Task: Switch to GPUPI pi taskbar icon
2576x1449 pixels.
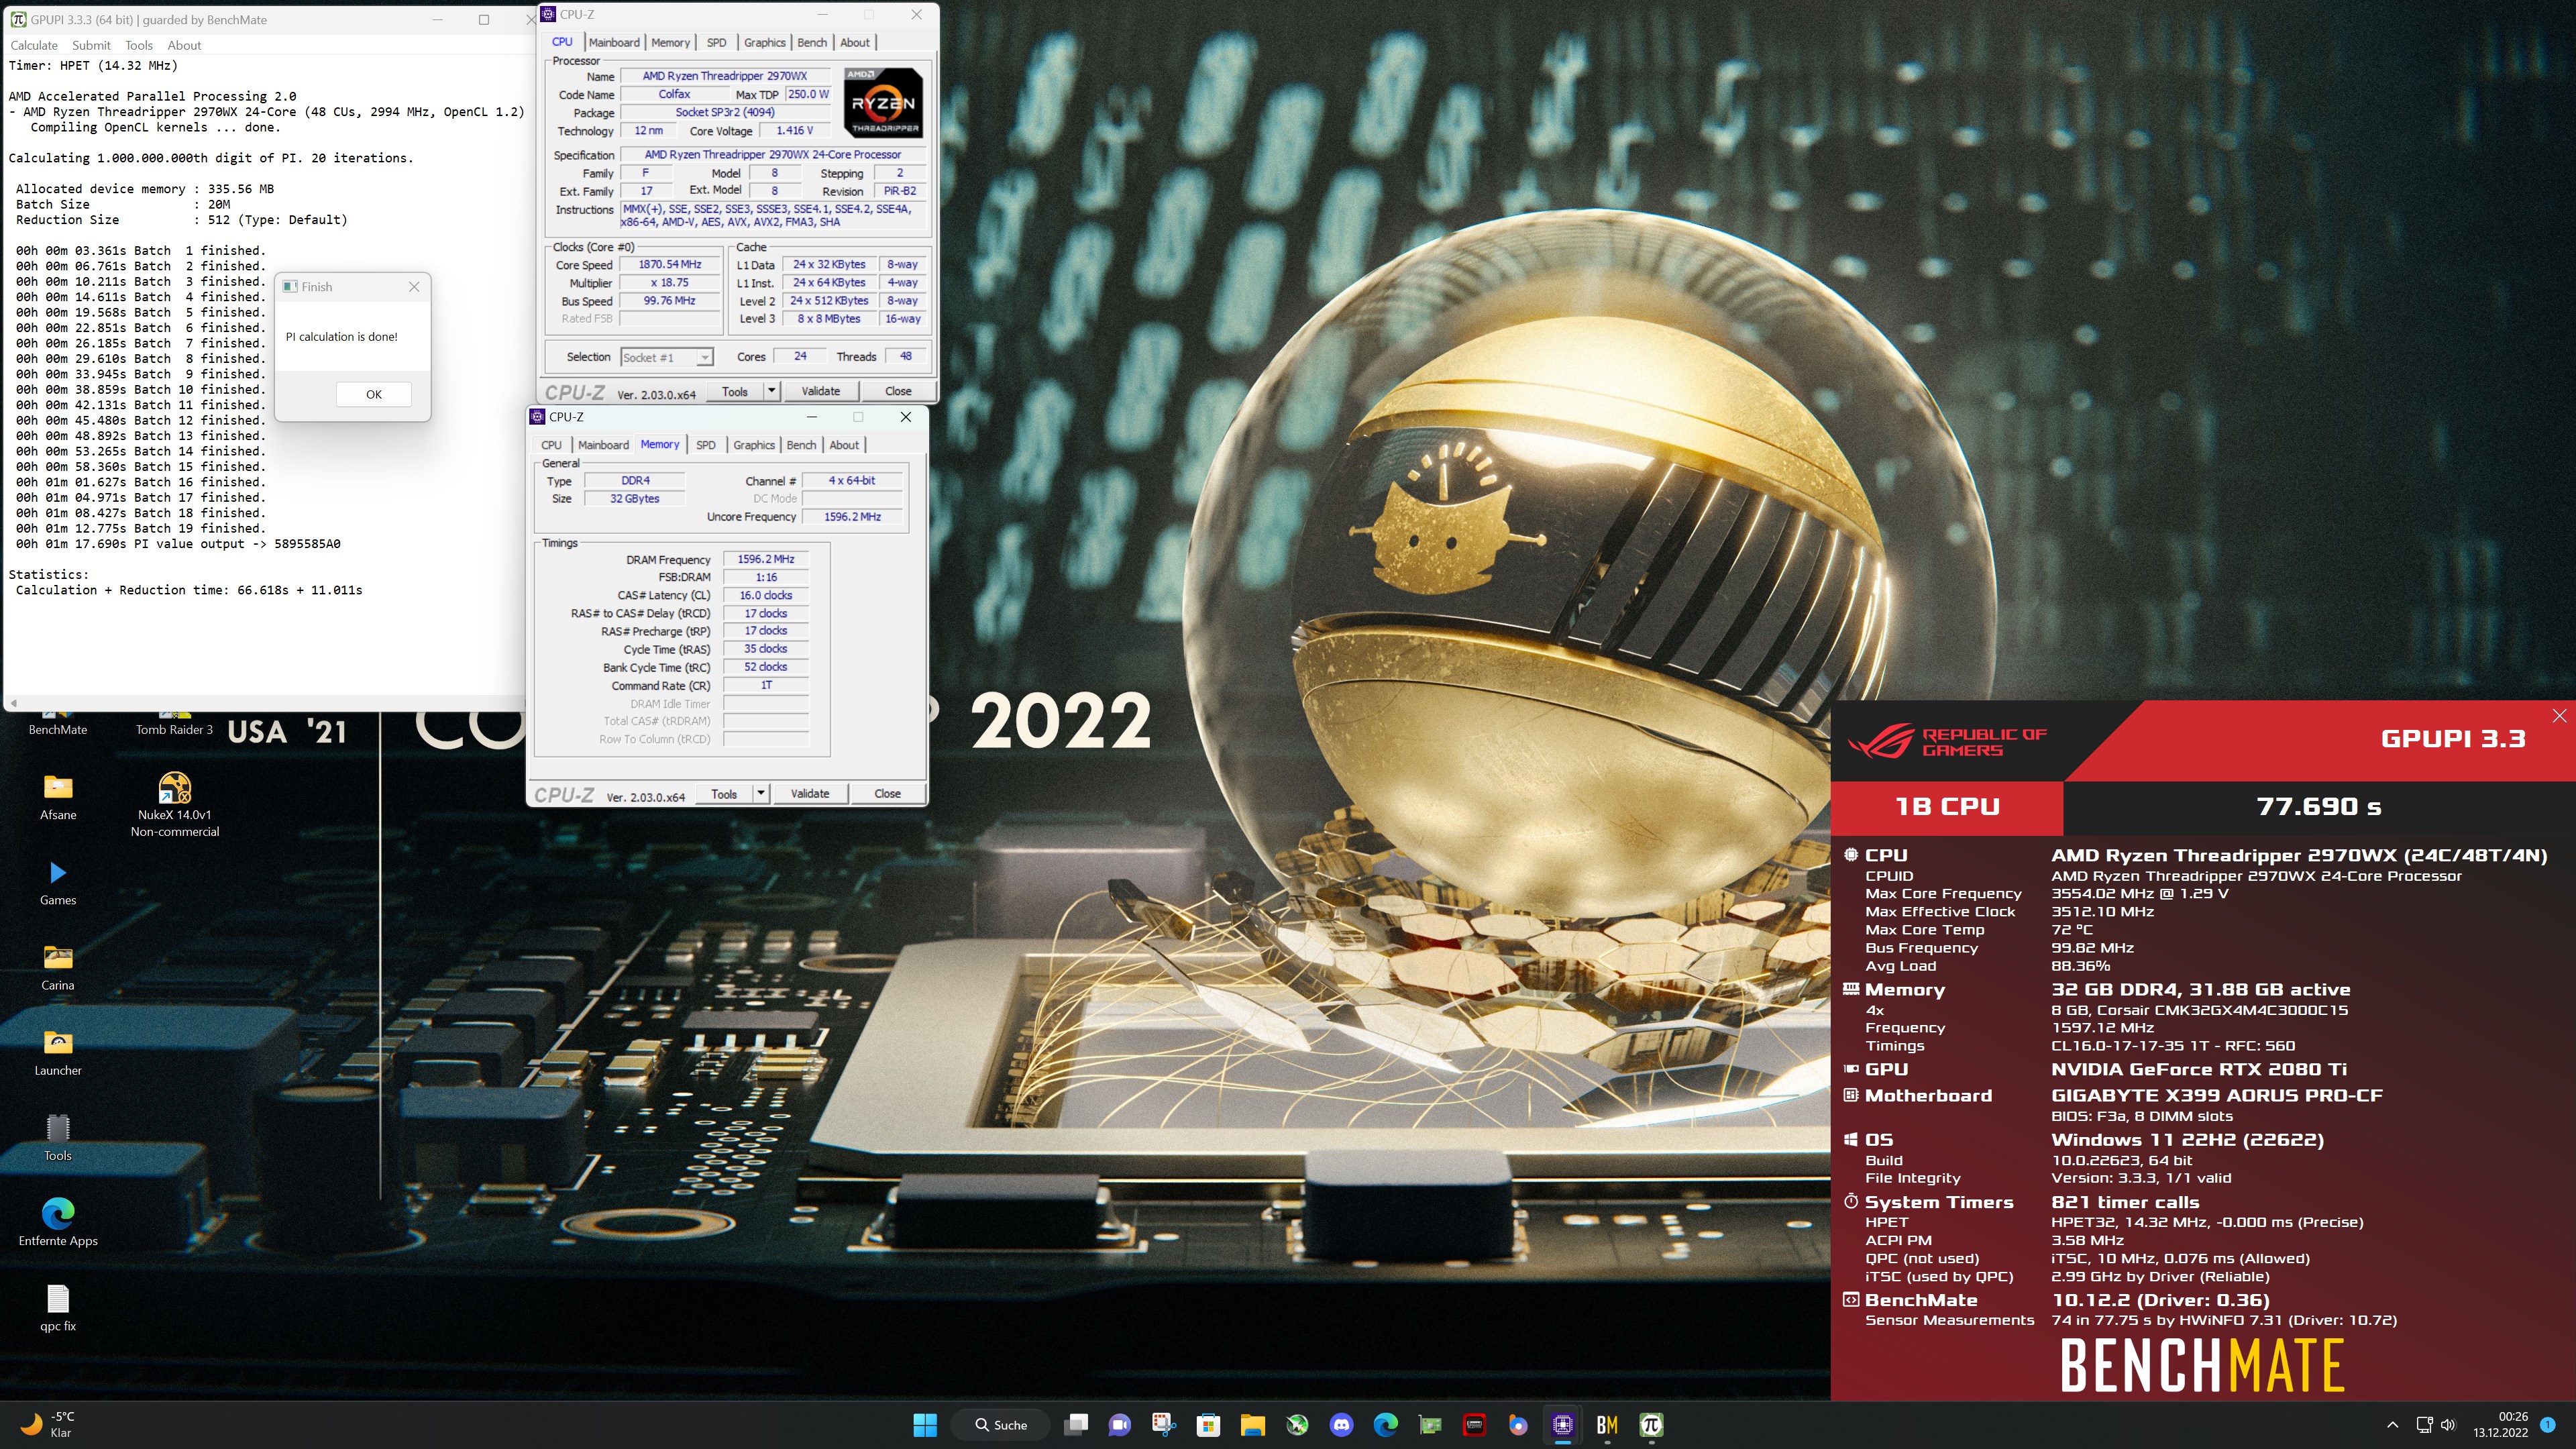Action: [1651, 1425]
